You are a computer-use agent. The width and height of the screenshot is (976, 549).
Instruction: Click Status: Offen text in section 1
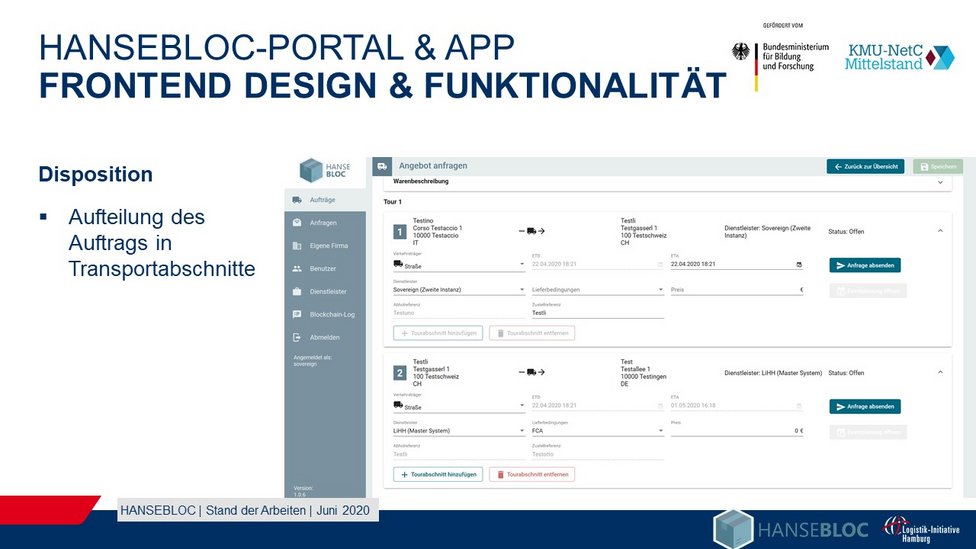pyautogui.click(x=846, y=232)
